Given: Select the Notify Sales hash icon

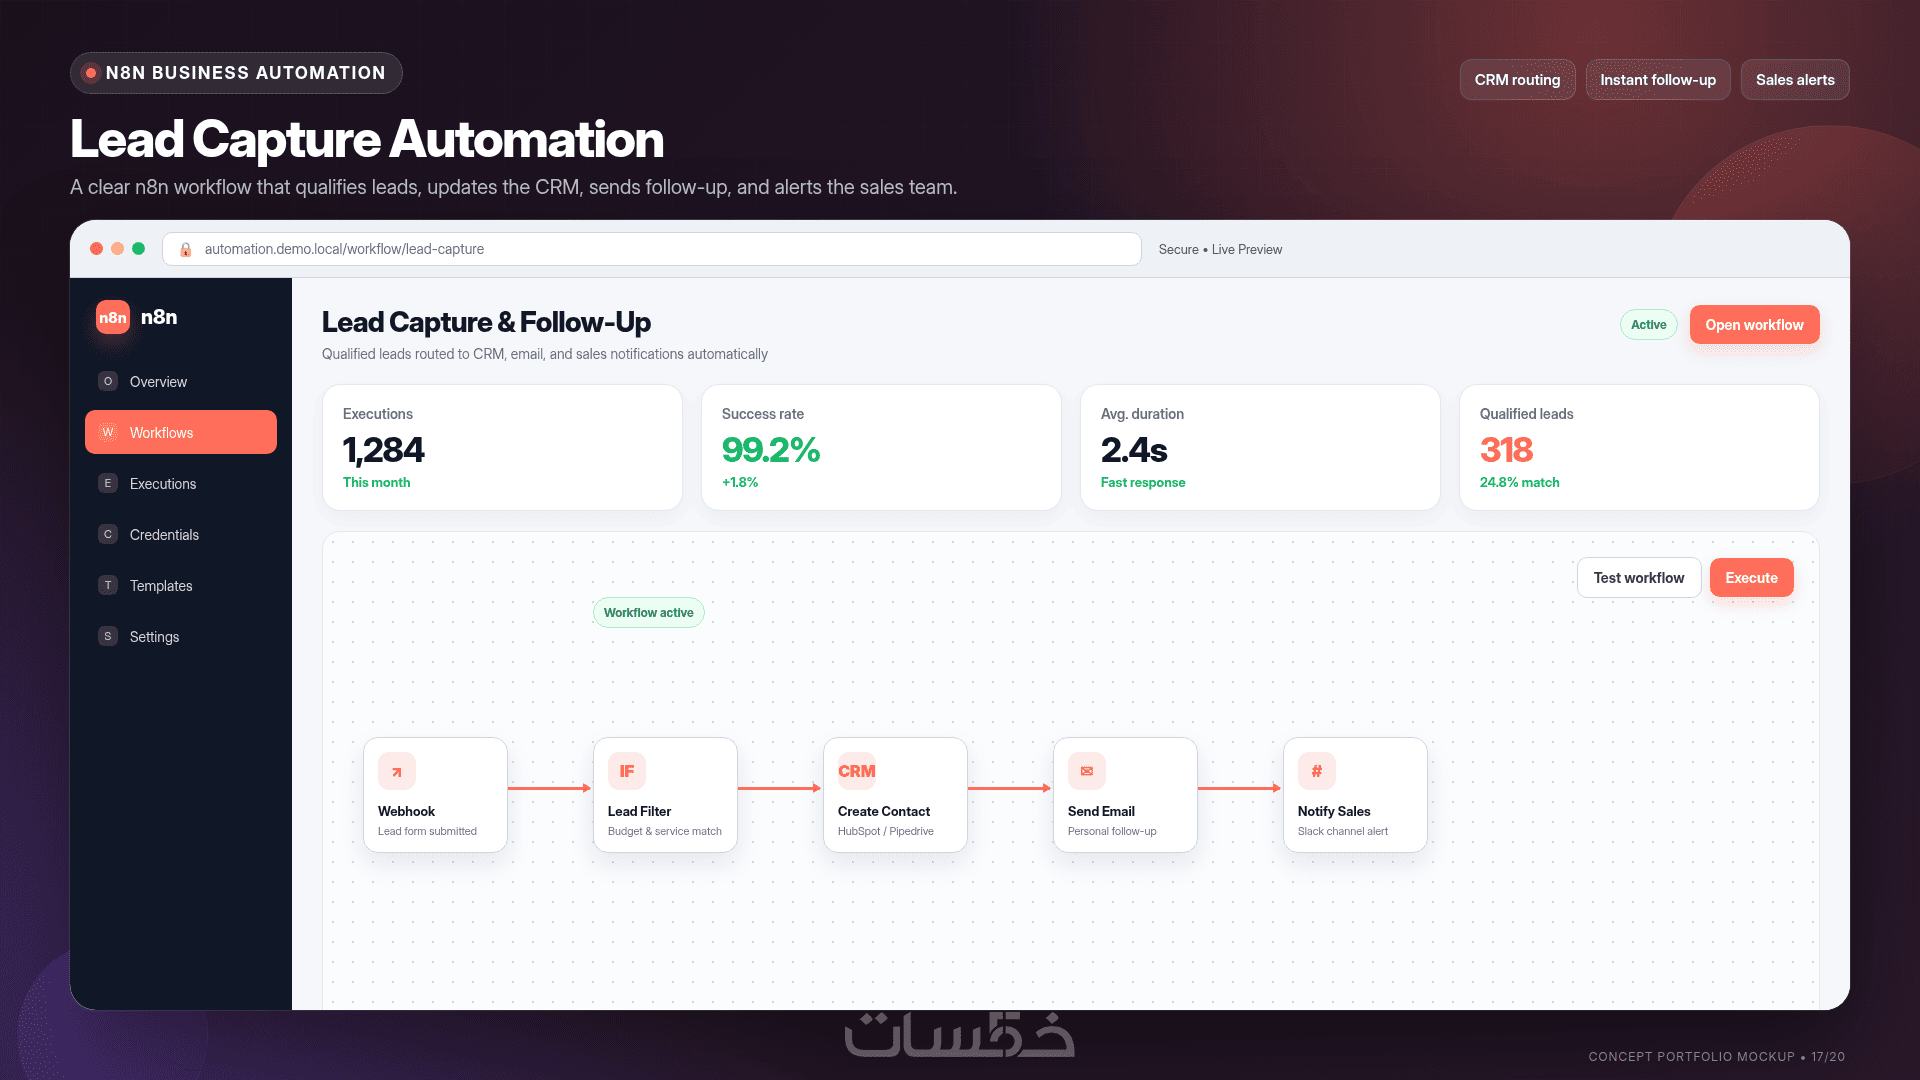Looking at the screenshot, I should (x=1317, y=771).
